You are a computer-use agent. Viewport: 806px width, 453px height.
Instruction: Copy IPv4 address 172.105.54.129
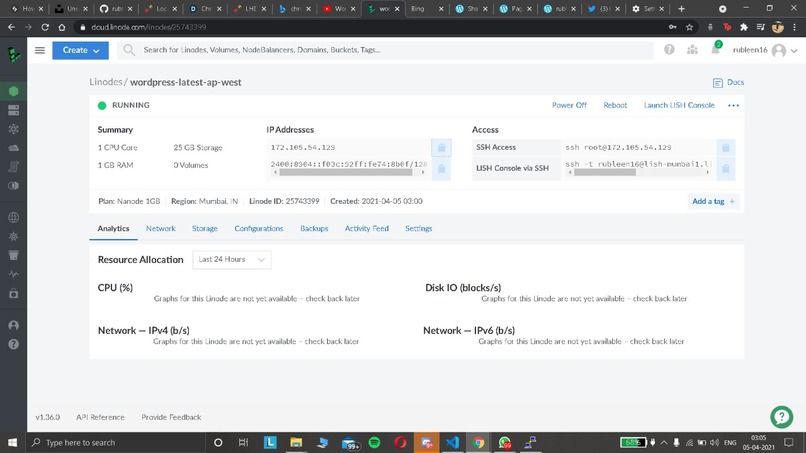pos(441,148)
